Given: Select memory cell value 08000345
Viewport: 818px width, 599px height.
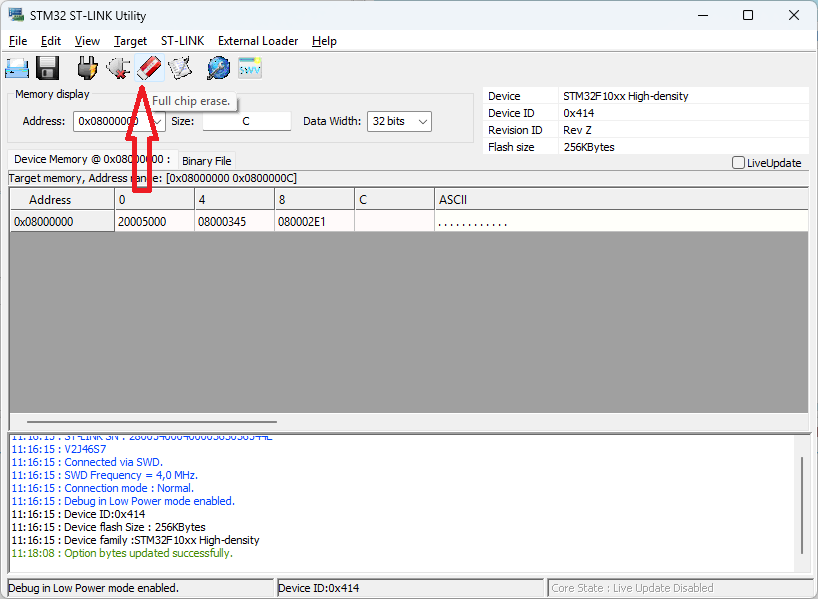Looking at the screenshot, I should coord(235,222).
